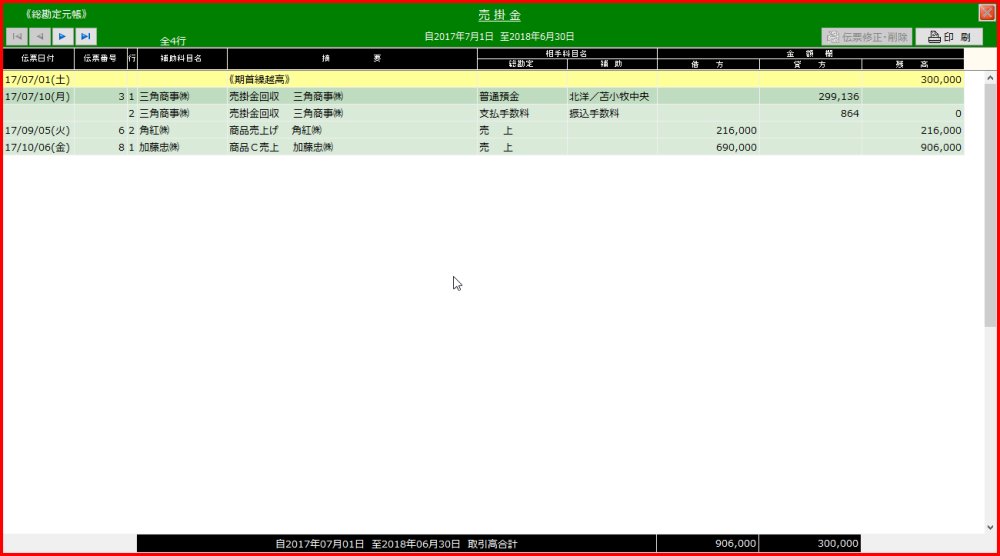This screenshot has height=556, width=1000.
Task: Click the 売掛金 account title link
Action: [499, 16]
